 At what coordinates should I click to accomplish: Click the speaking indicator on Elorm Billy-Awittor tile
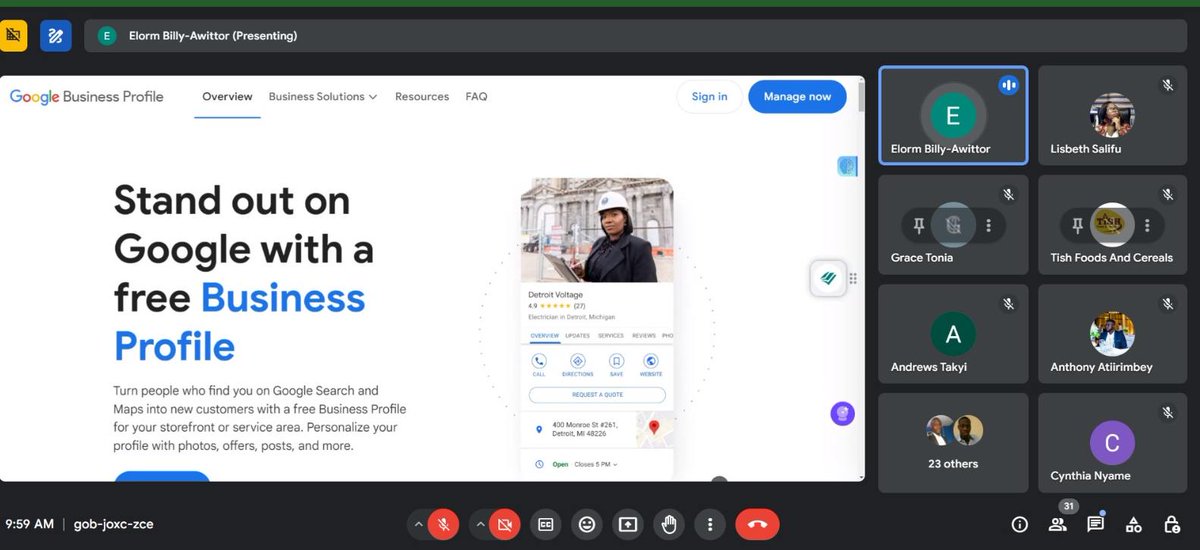pyautogui.click(x=1008, y=86)
